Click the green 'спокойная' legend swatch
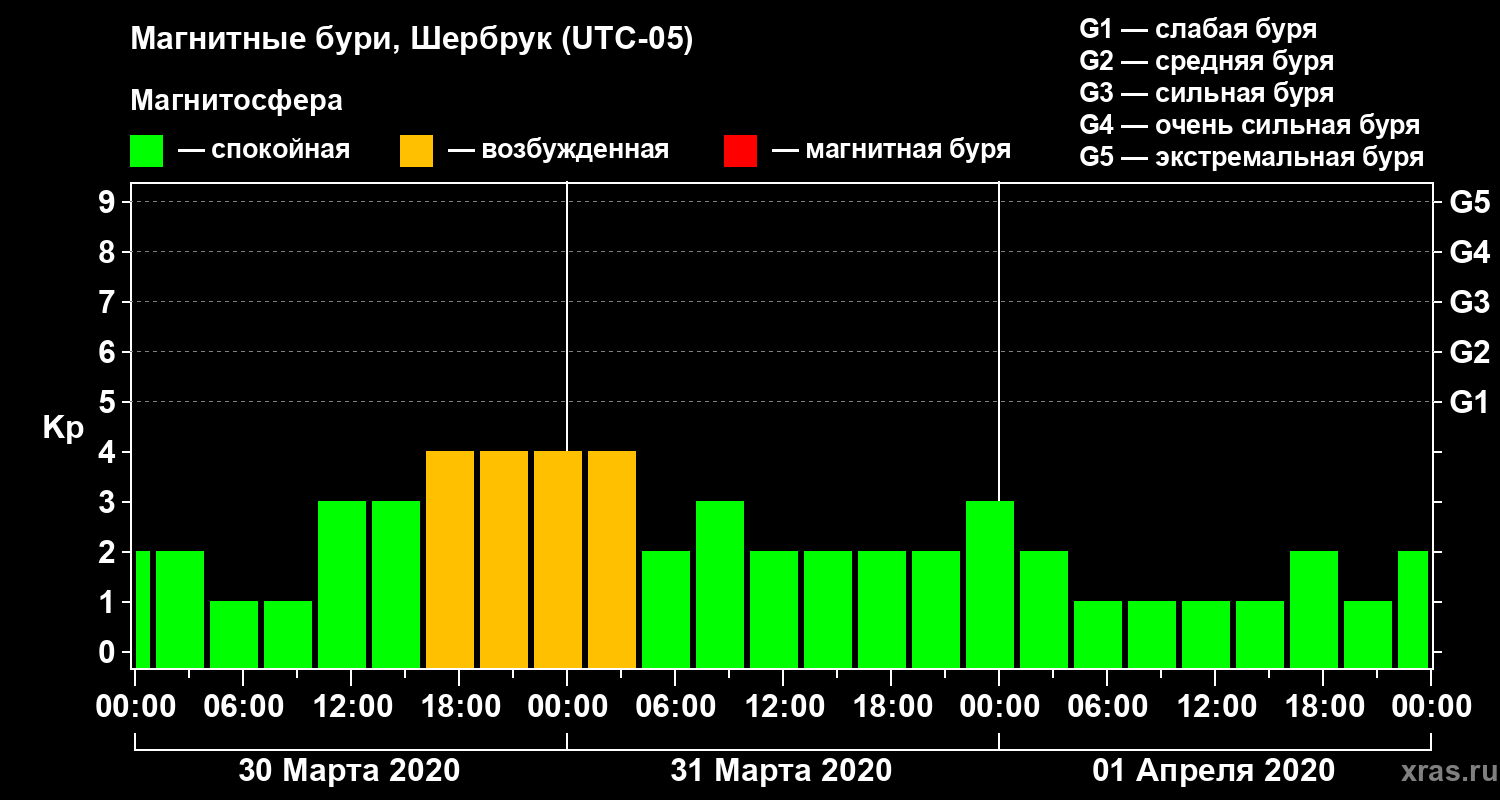1500x800 pixels. pos(146,151)
